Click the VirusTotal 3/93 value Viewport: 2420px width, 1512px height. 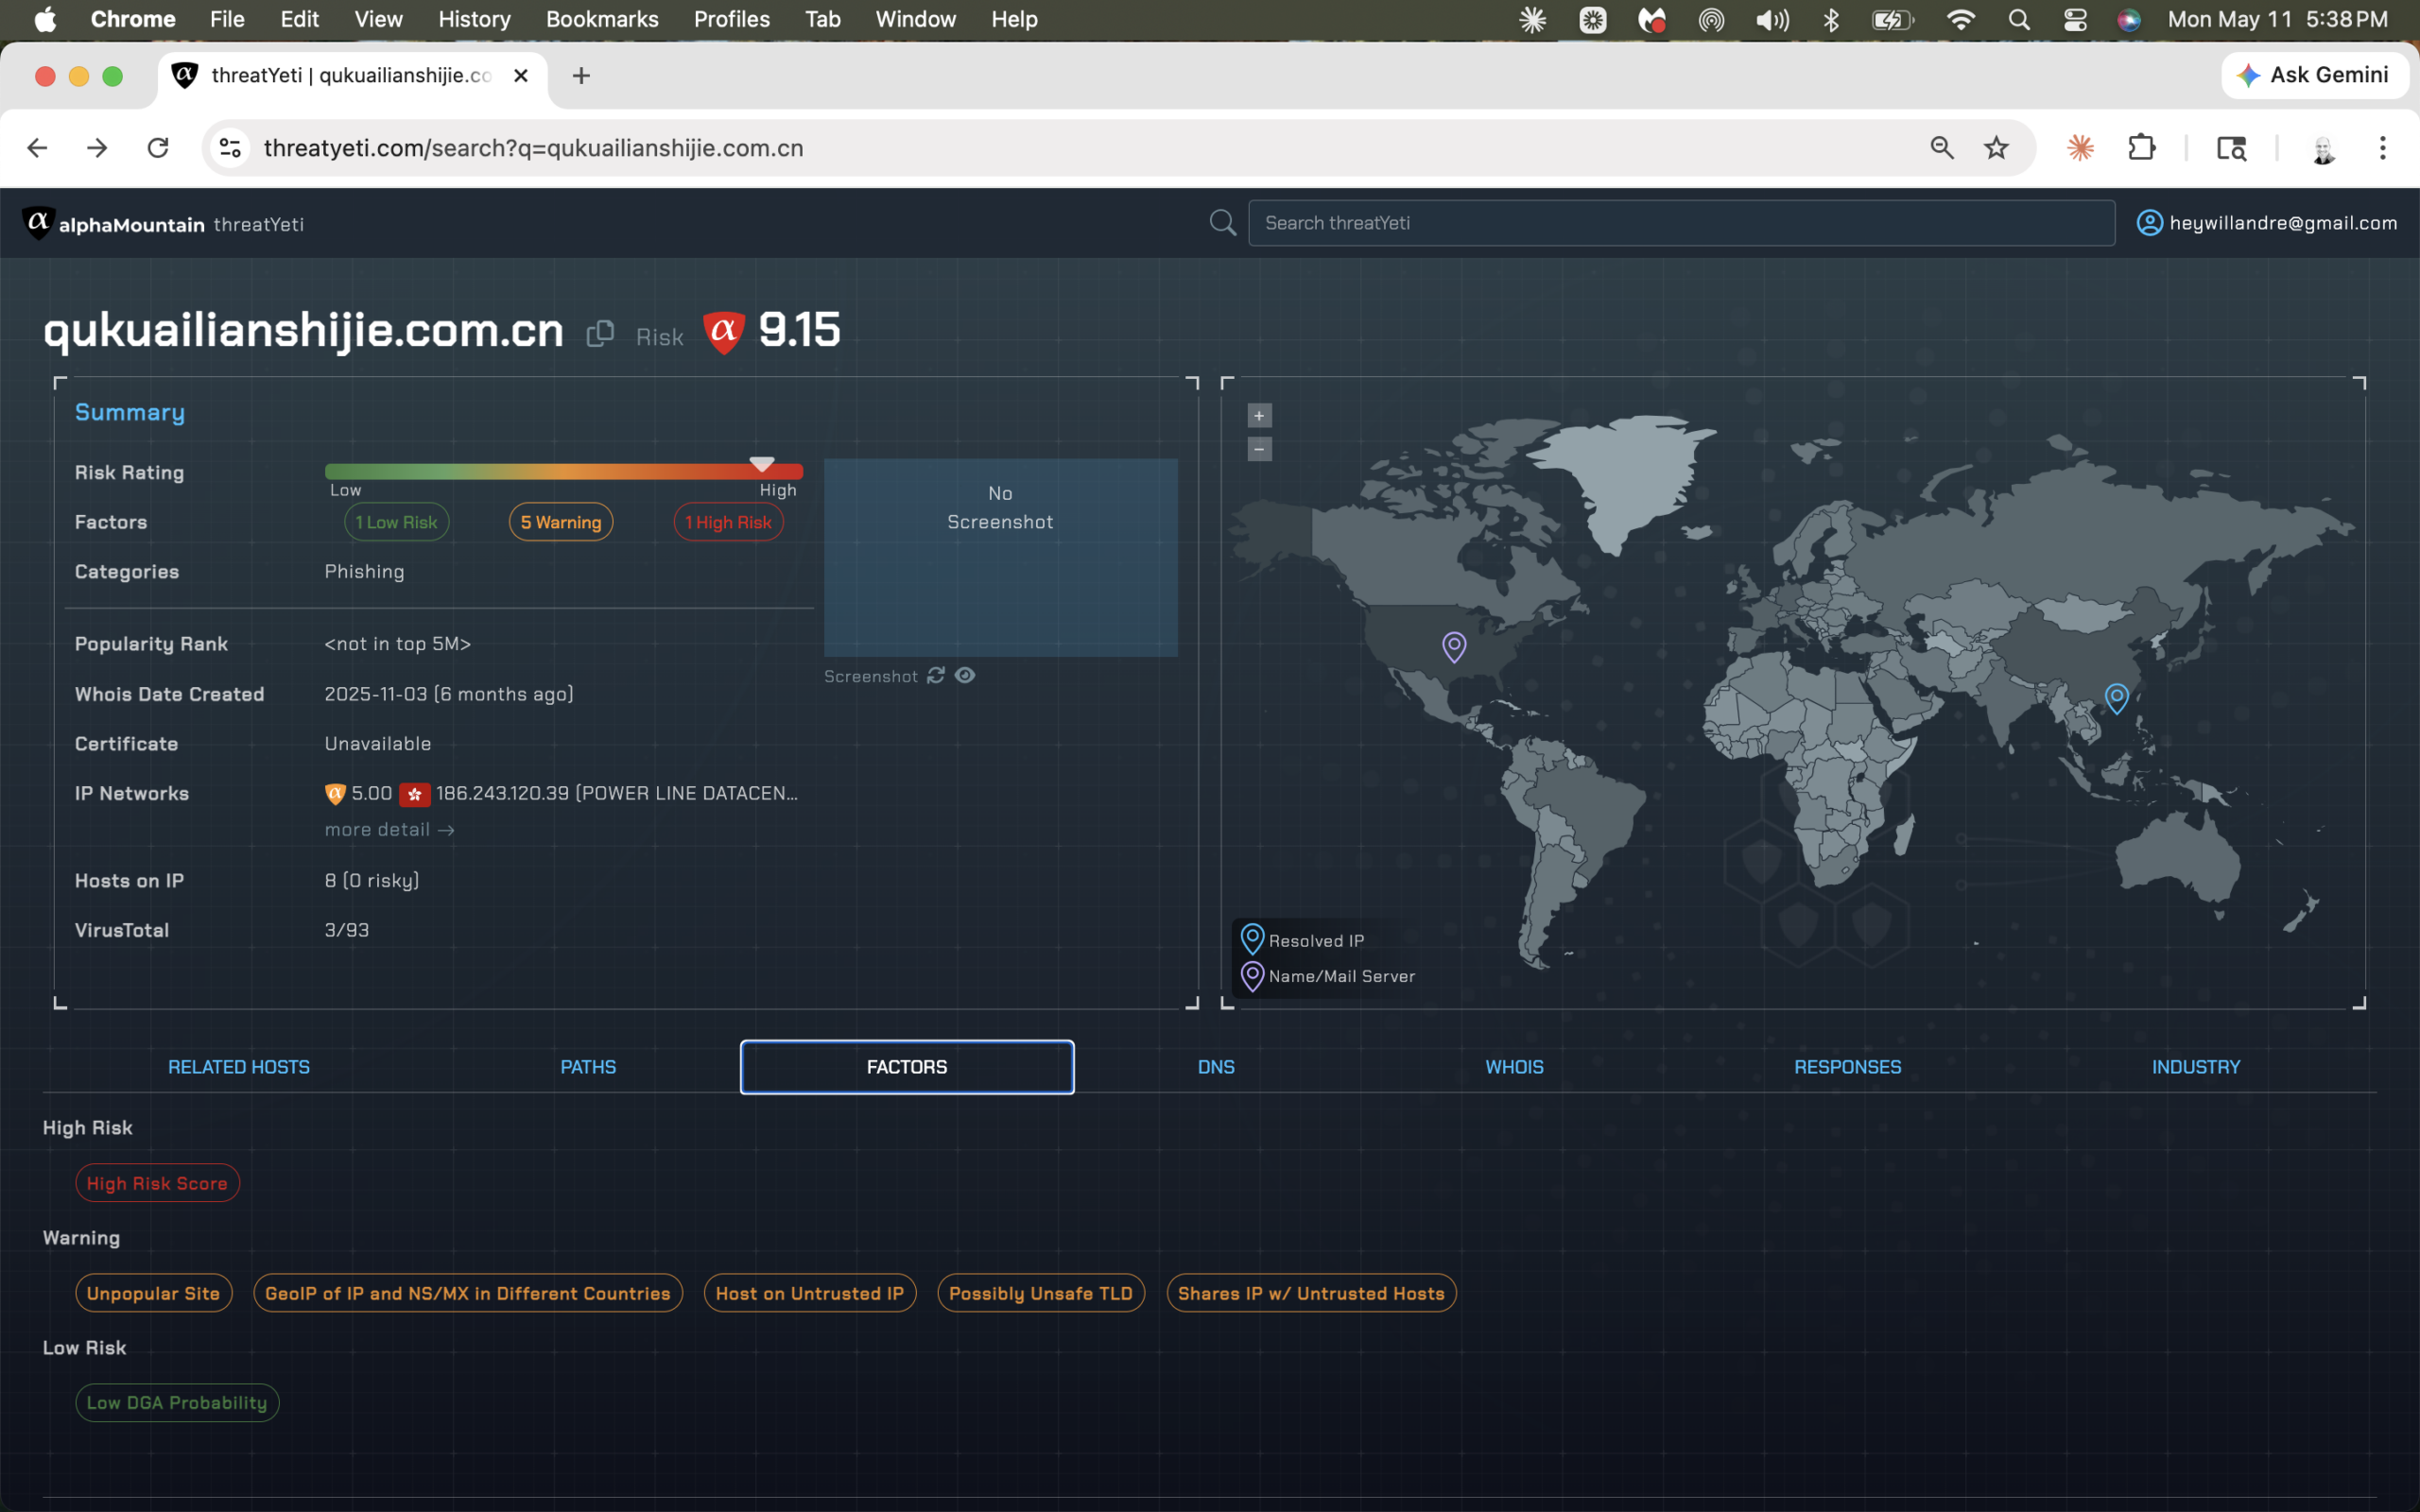pyautogui.click(x=346, y=930)
